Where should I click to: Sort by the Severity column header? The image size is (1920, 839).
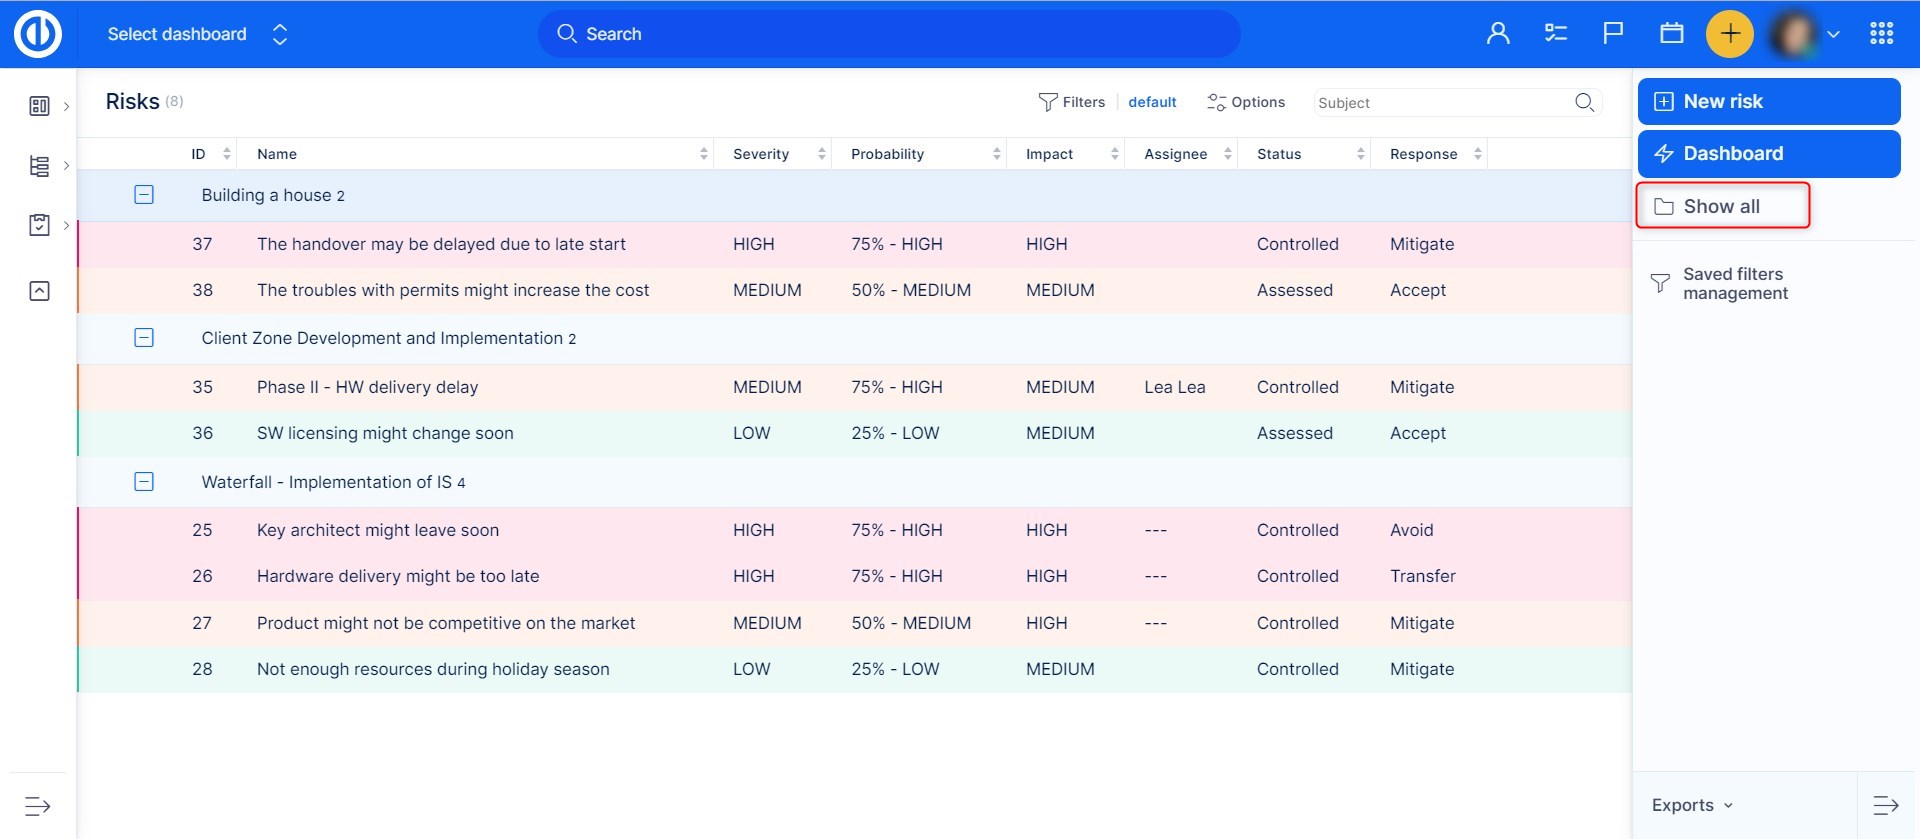761,154
